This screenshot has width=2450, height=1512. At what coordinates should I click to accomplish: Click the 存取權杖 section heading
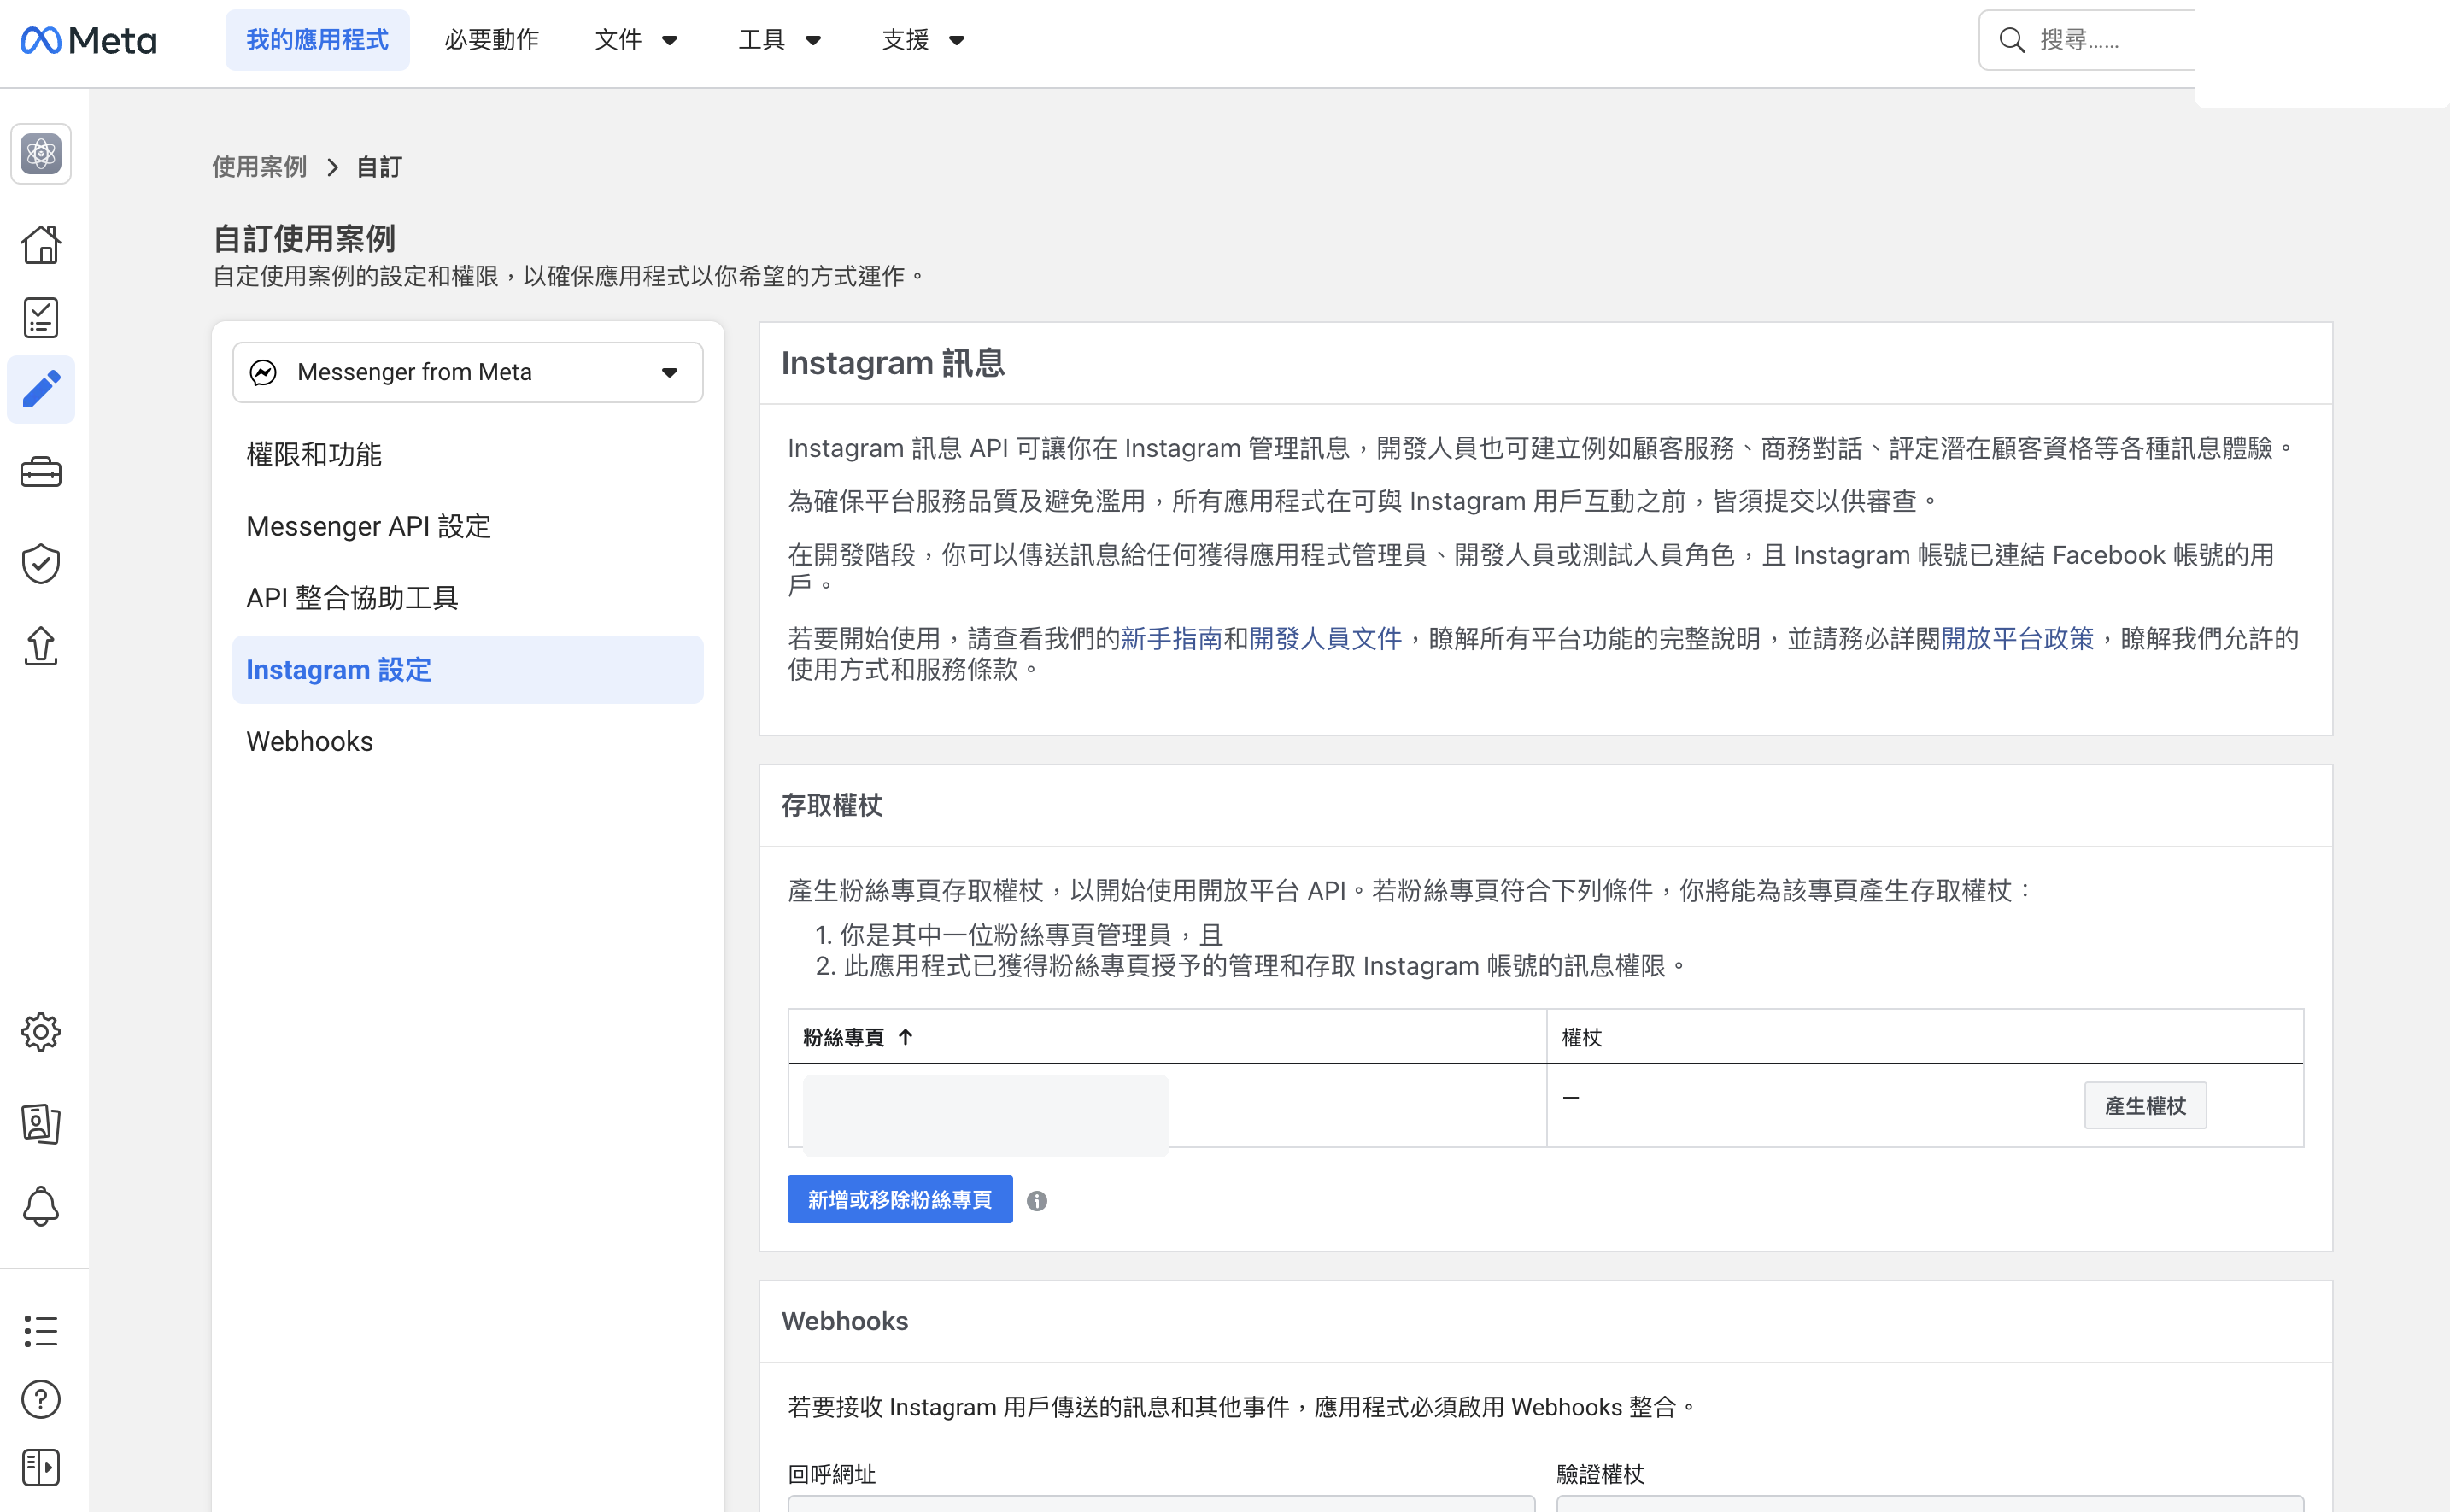coord(831,805)
